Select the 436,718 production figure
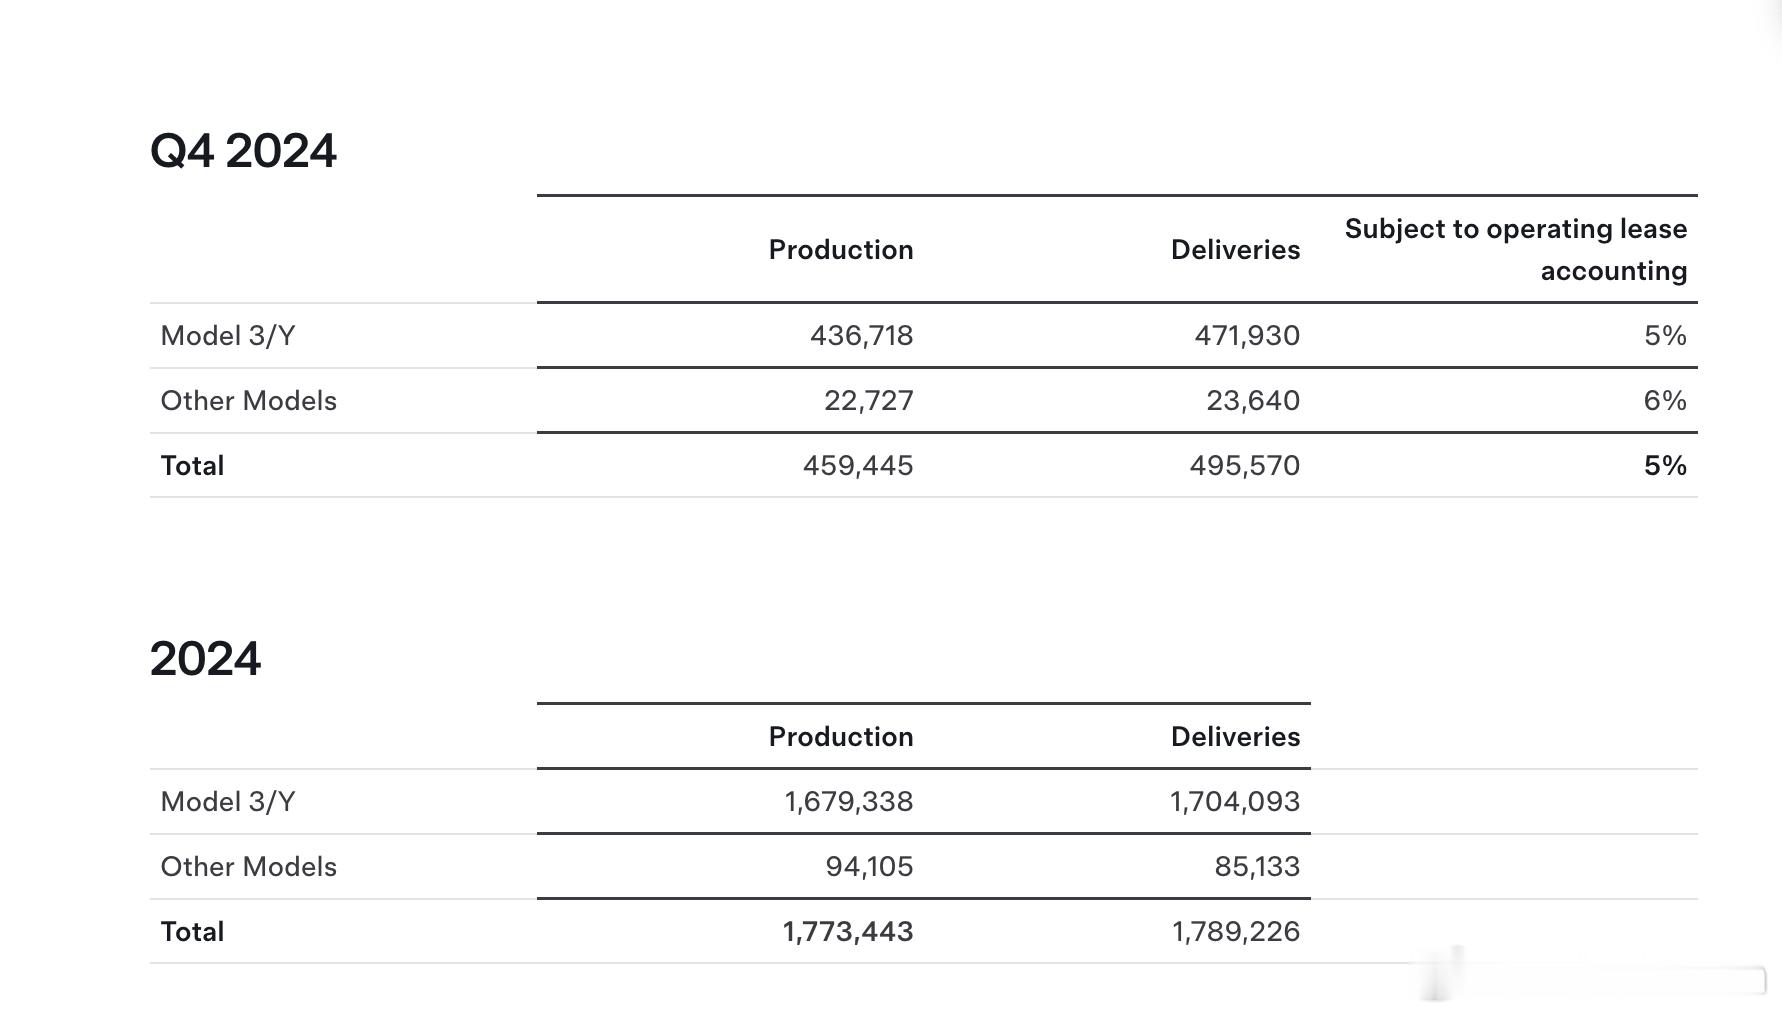1782x1018 pixels. [x=861, y=336]
